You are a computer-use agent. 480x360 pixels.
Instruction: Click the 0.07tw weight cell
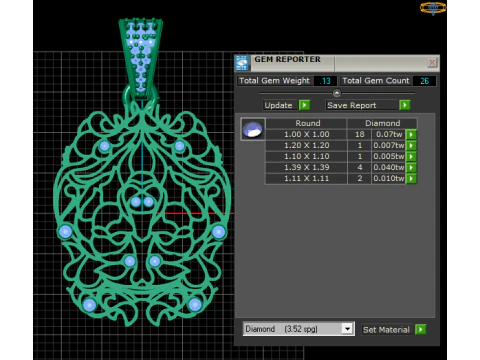(389, 134)
